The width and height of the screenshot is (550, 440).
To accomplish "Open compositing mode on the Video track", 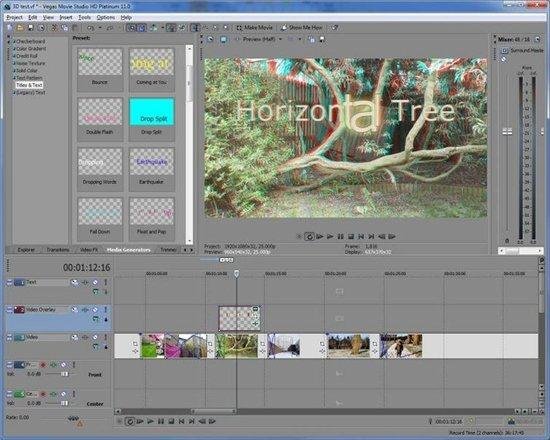I will (x=96, y=346).
